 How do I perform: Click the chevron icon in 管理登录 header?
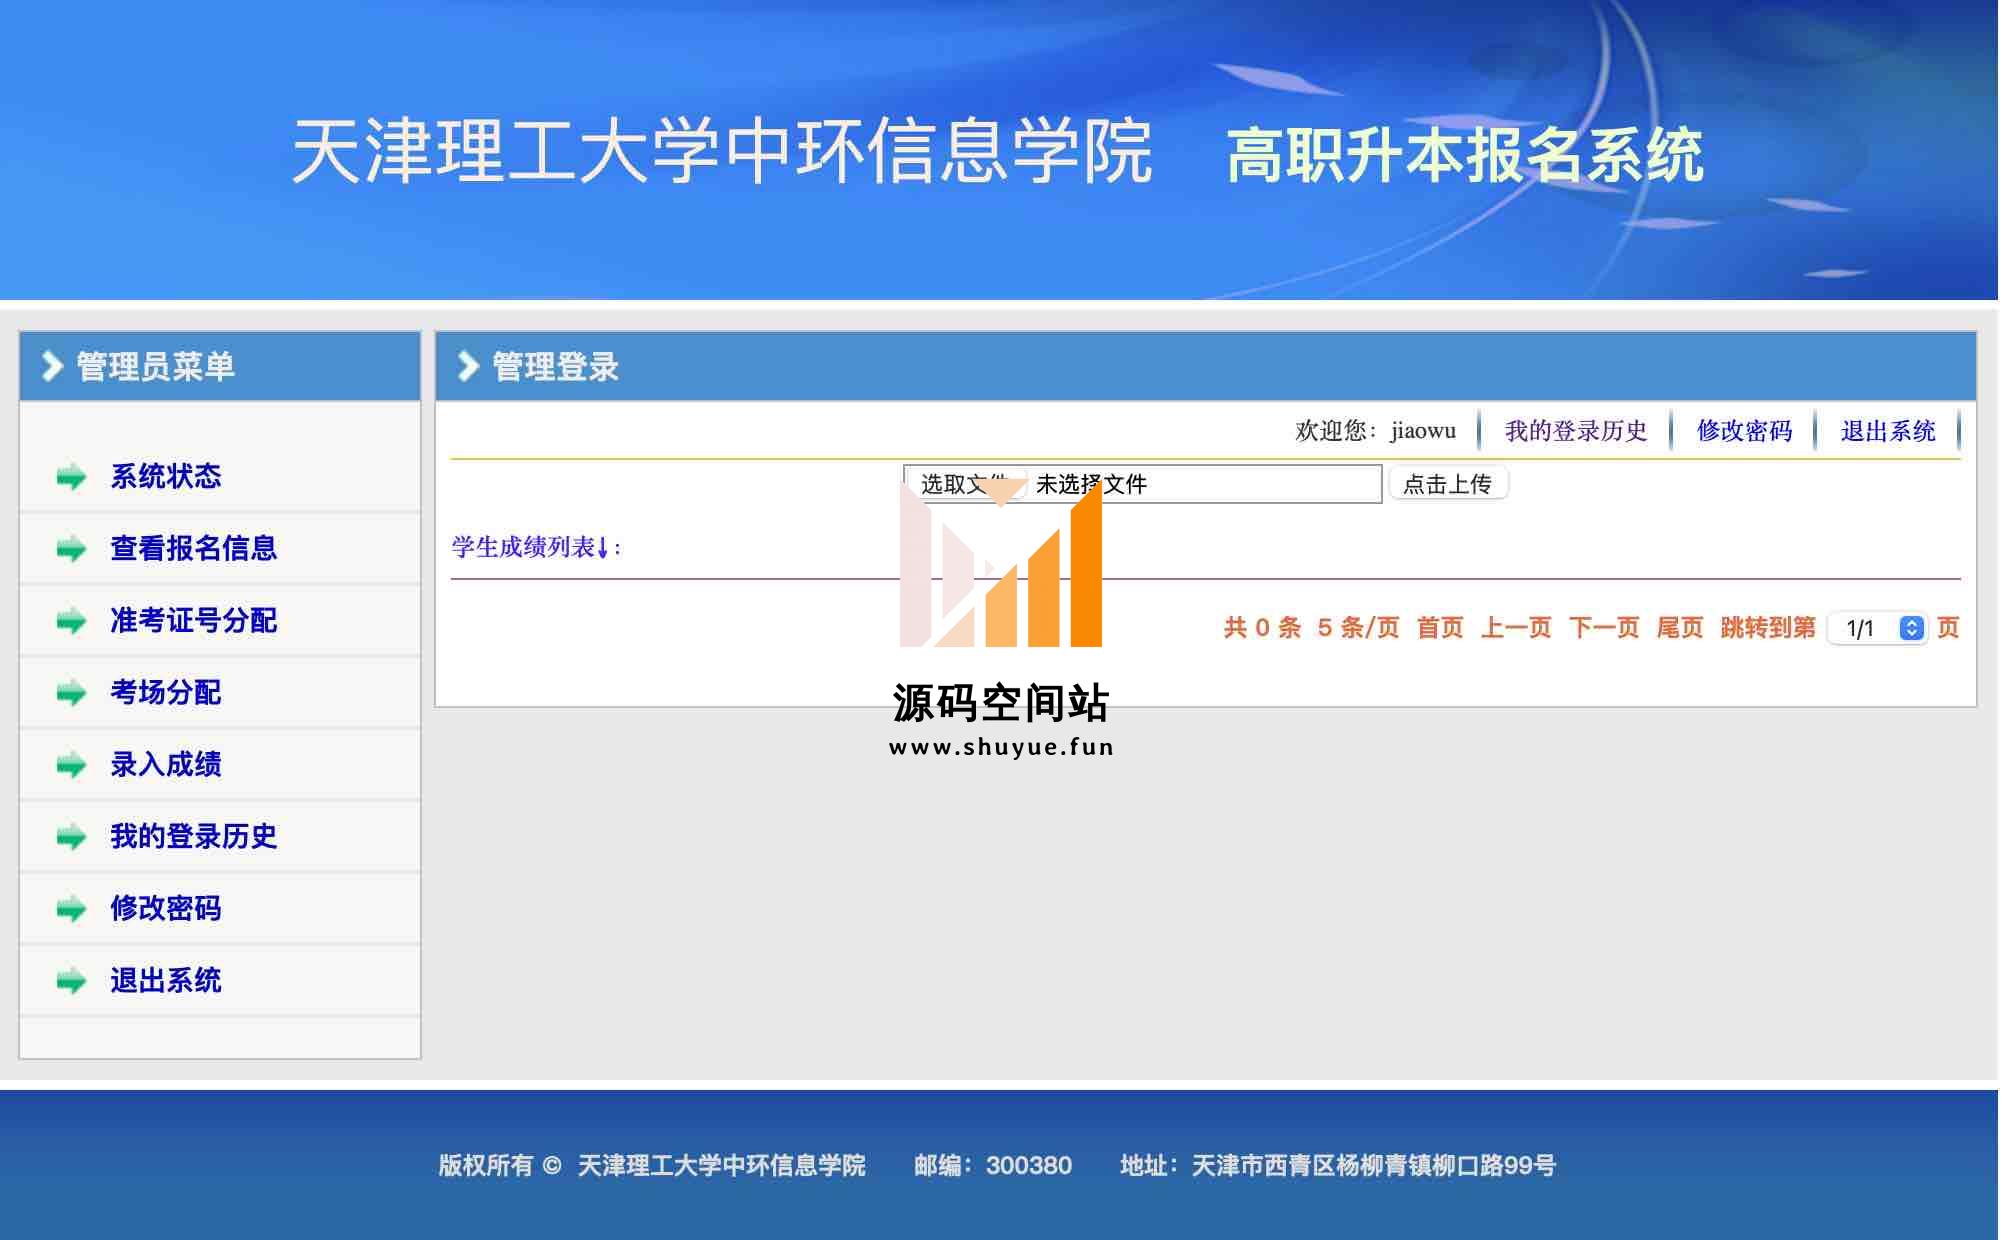(468, 366)
